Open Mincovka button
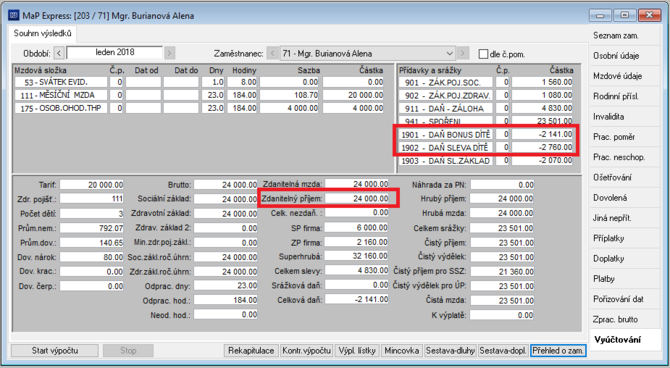Viewport: 670px width, 368px height. 402,351
